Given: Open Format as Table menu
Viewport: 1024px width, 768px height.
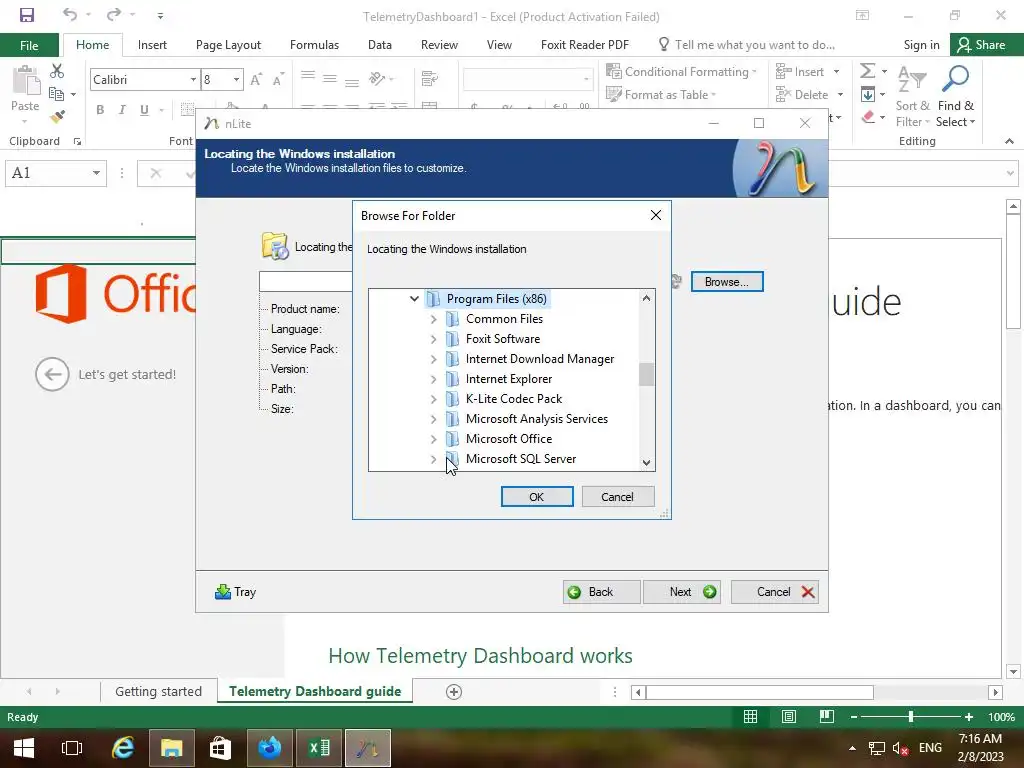Looking at the screenshot, I should [x=661, y=95].
